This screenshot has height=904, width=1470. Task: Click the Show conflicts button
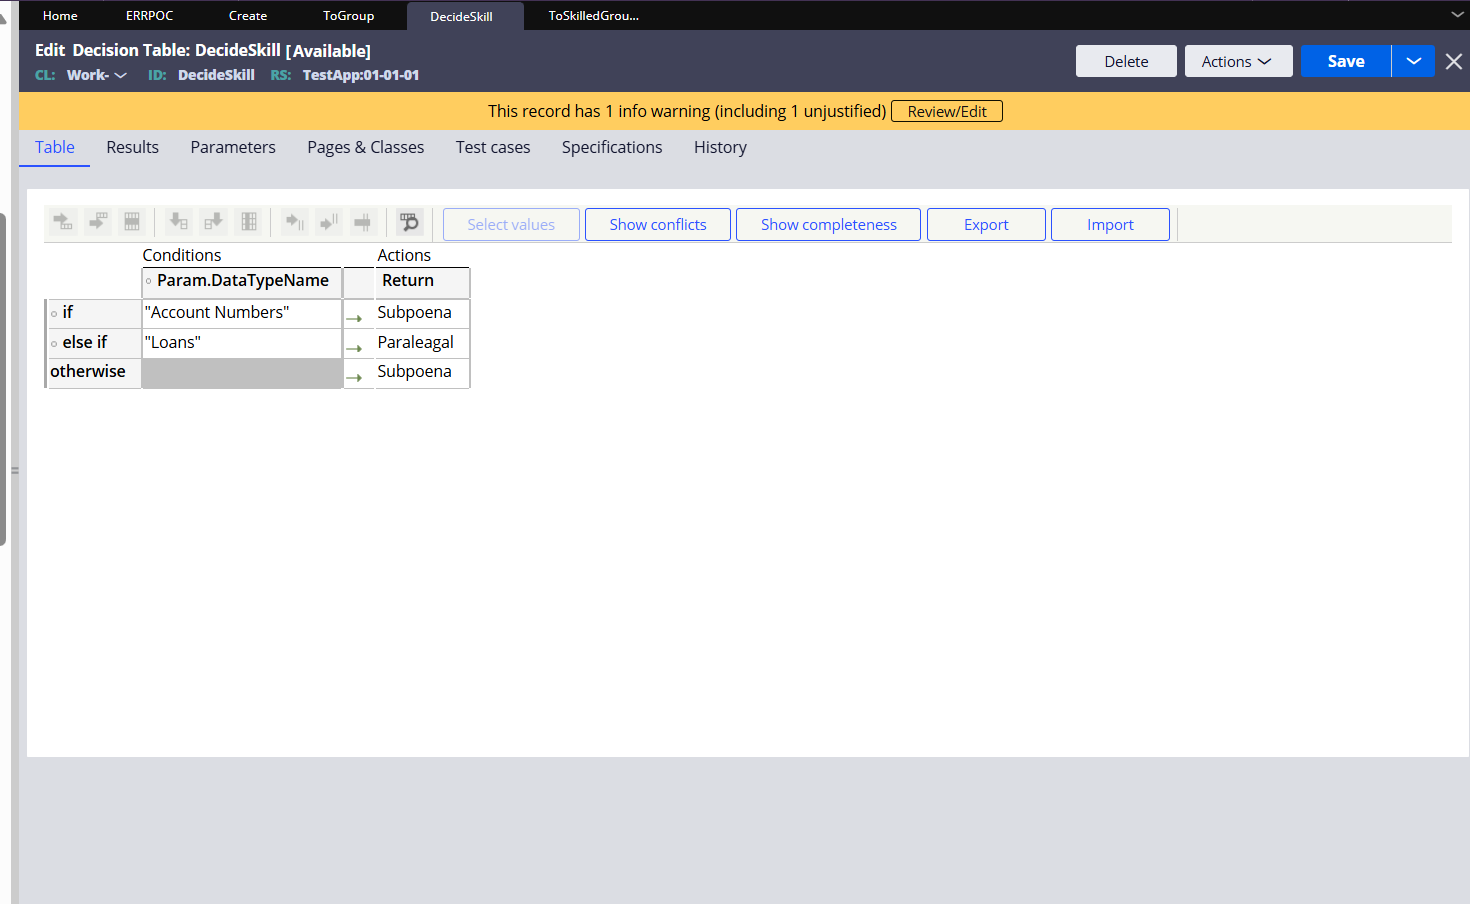pos(657,224)
